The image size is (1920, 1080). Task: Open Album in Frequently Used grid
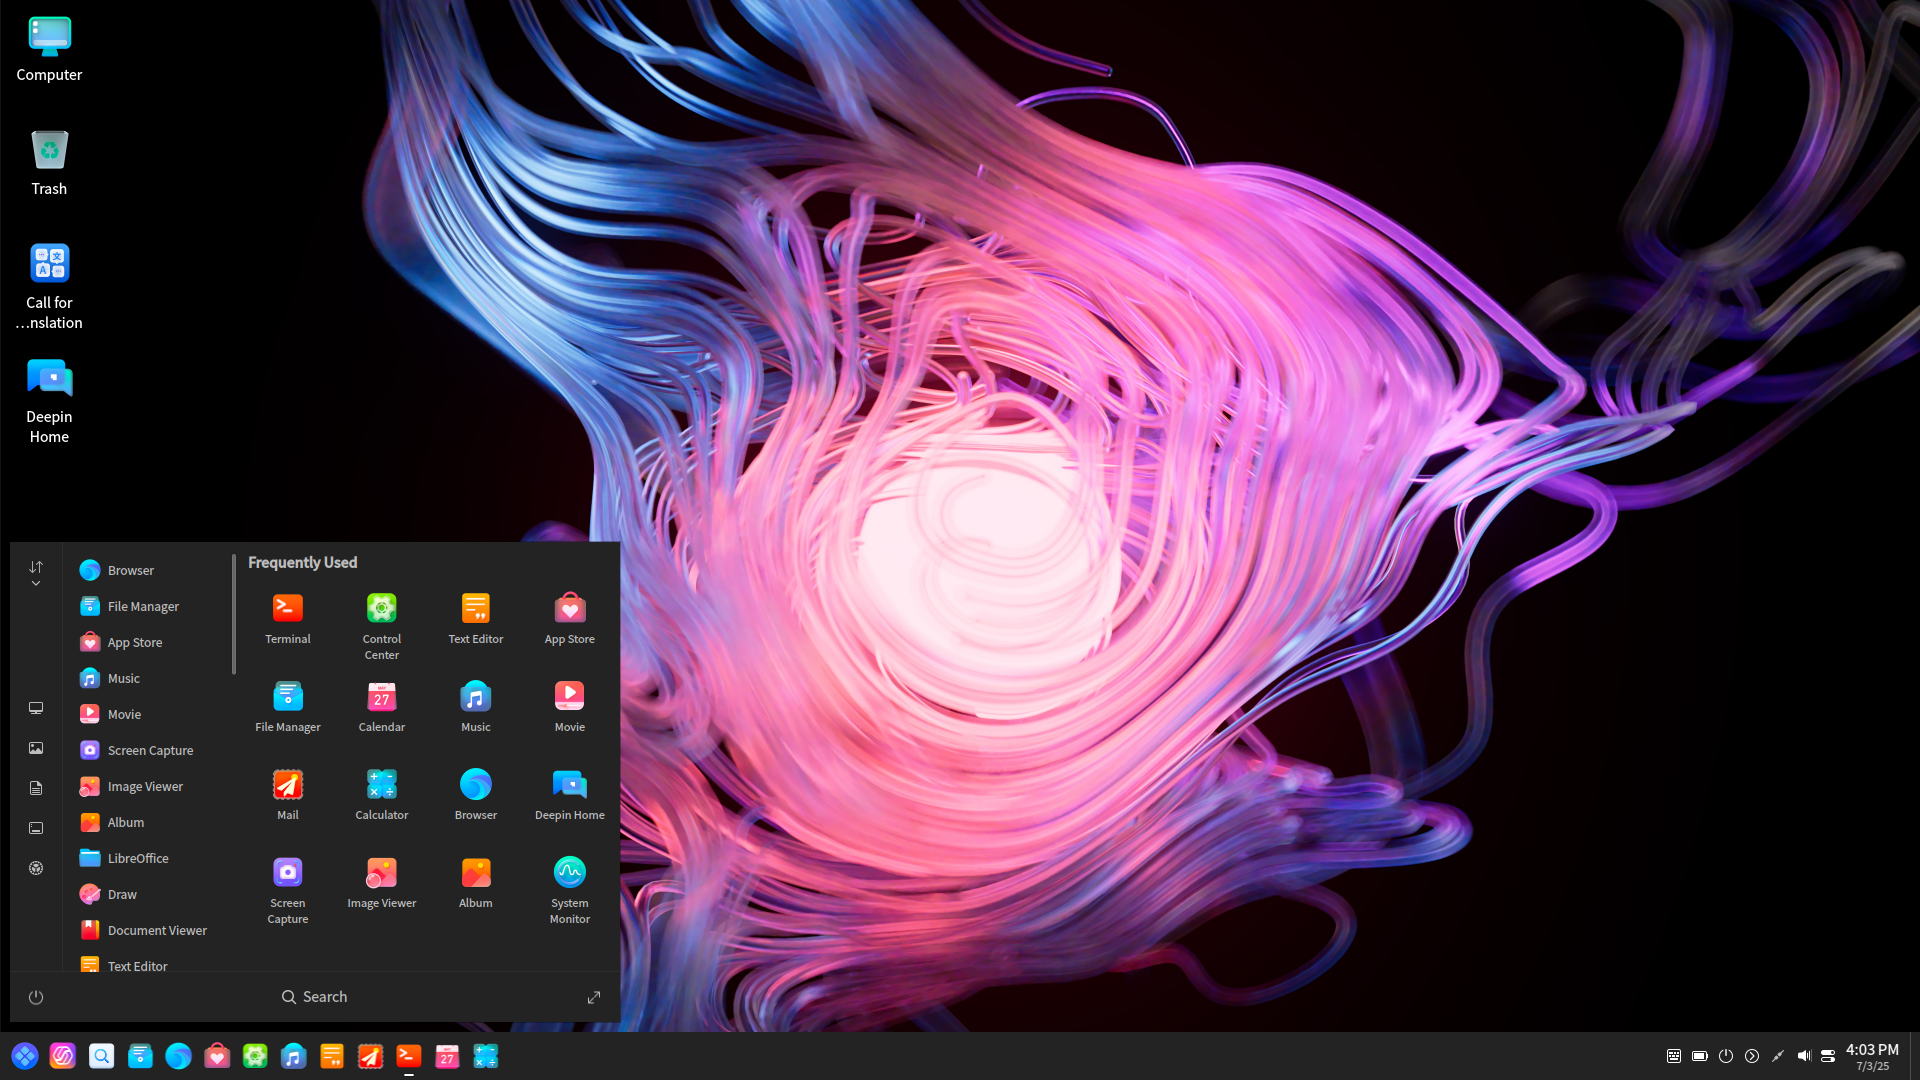click(x=476, y=883)
